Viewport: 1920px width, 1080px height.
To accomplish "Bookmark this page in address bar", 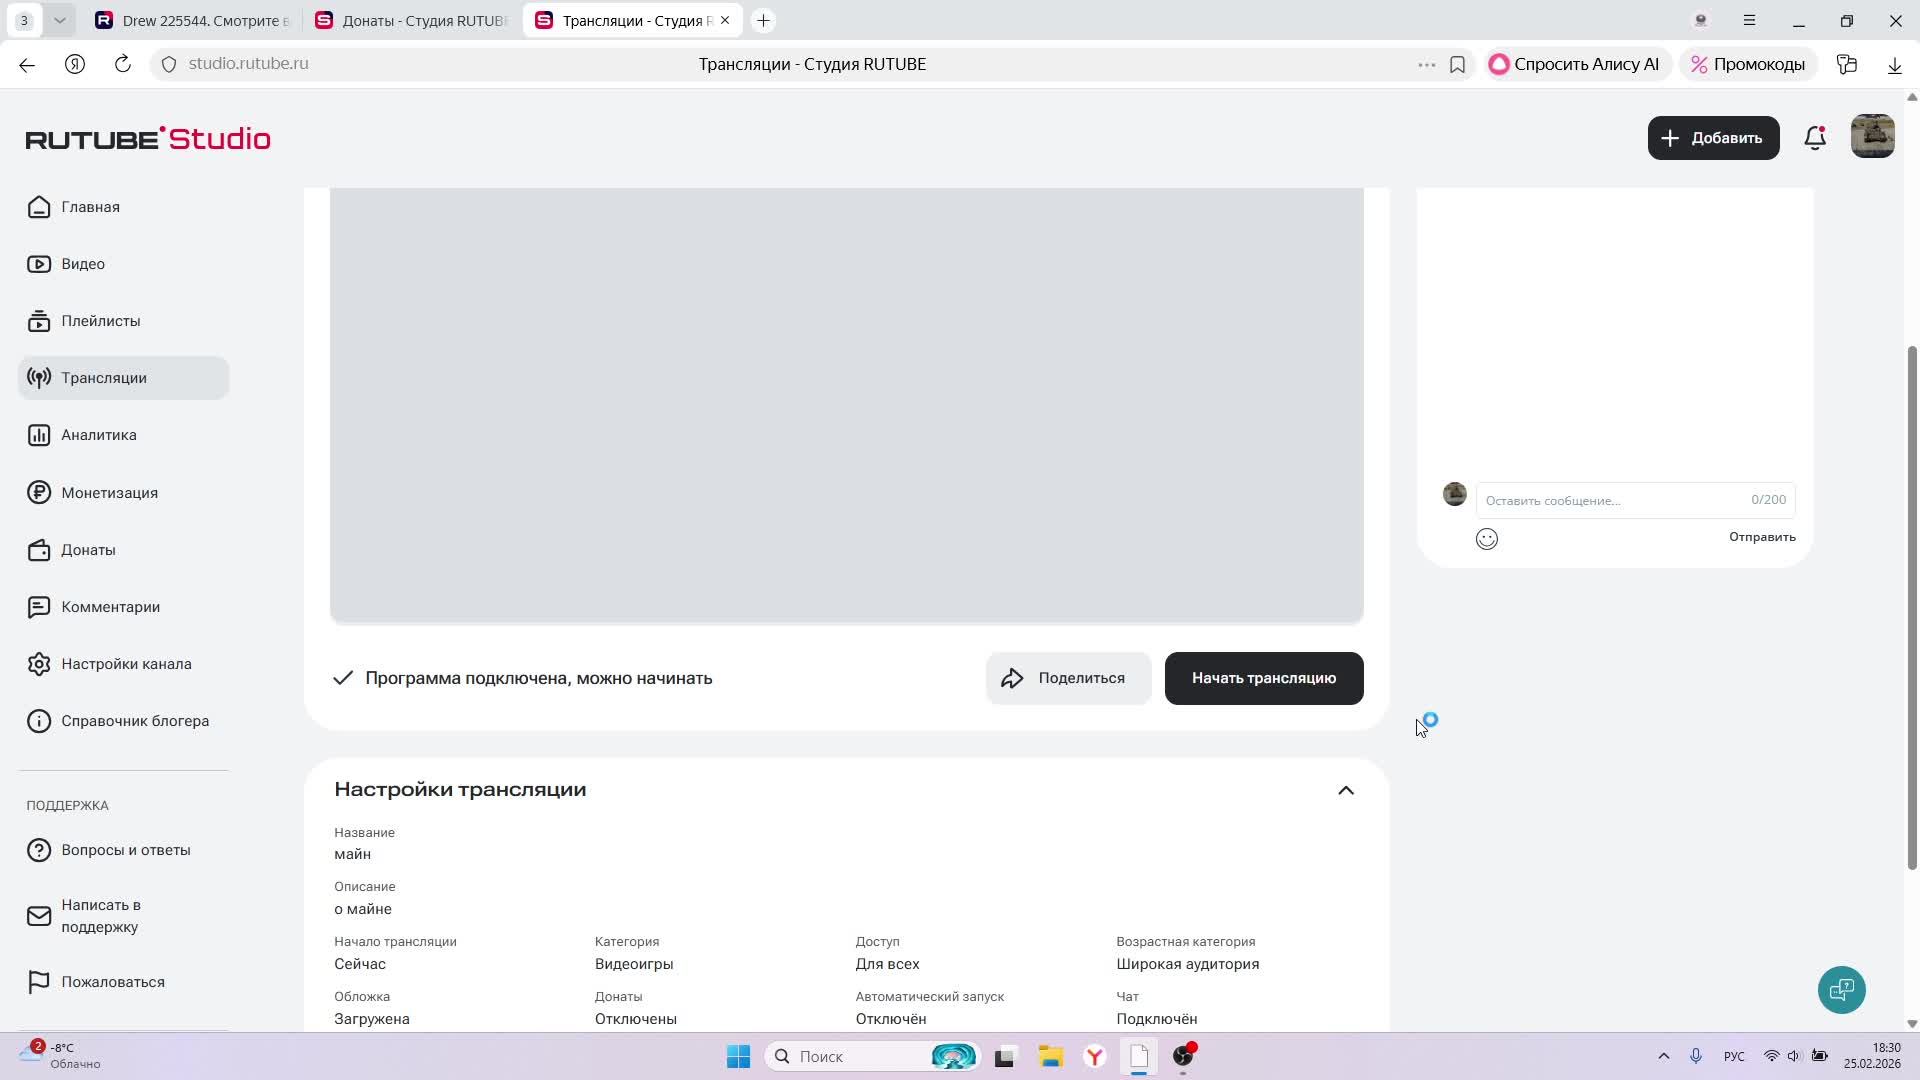I will pos(1457,64).
